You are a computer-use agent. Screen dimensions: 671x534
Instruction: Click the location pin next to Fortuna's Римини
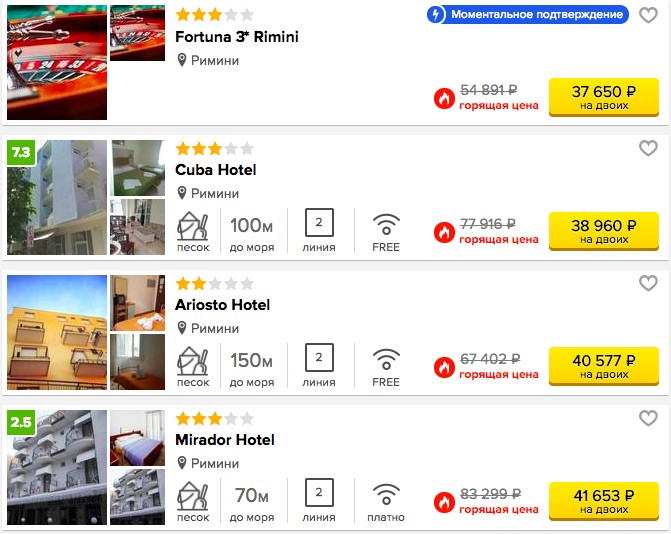[x=181, y=60]
